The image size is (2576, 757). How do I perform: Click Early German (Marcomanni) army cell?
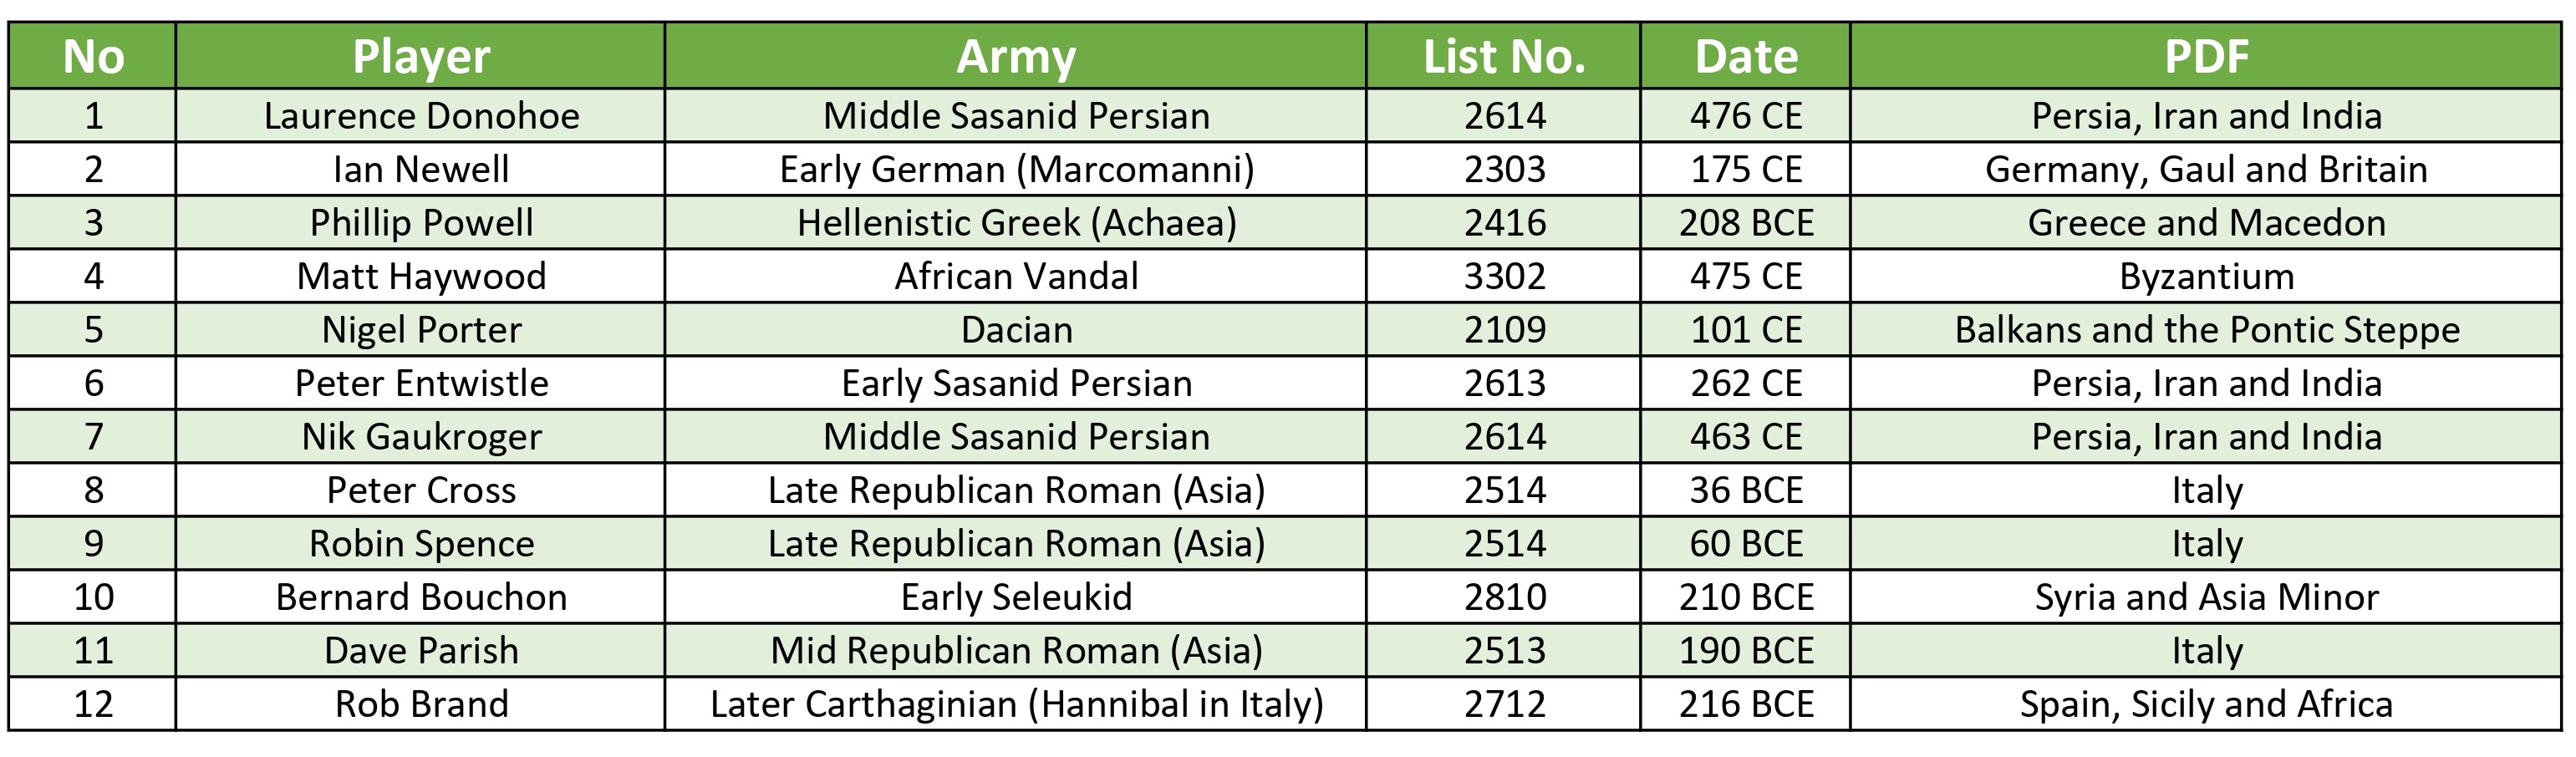click(1016, 170)
